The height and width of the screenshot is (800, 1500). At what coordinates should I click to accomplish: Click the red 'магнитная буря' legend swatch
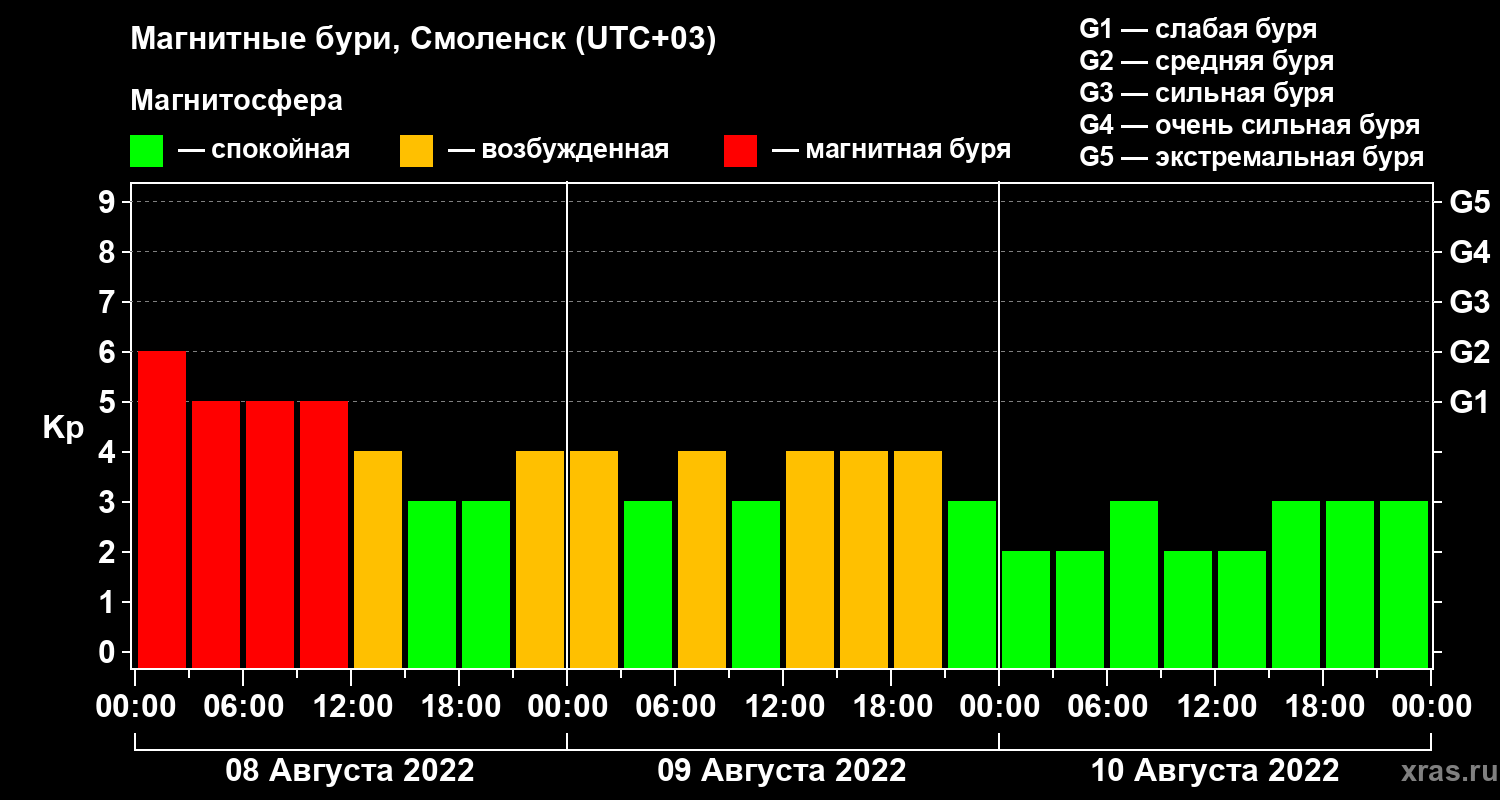740,151
